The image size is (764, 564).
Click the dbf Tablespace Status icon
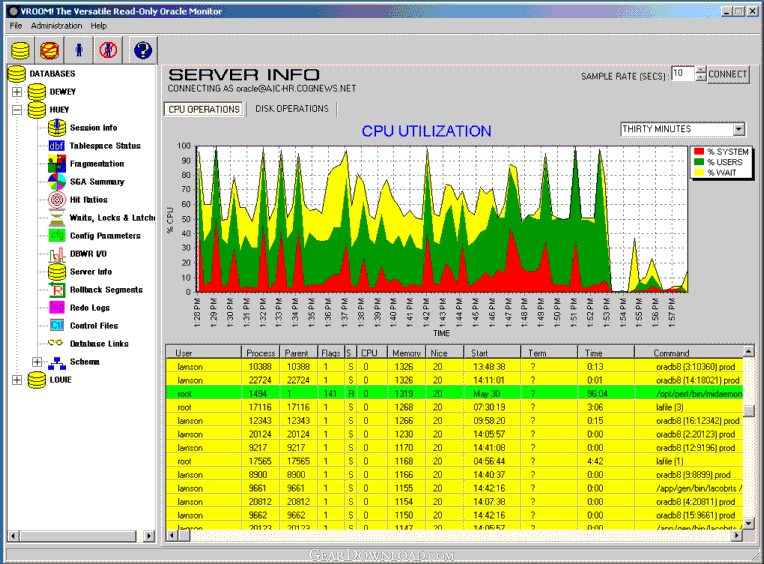pos(57,146)
